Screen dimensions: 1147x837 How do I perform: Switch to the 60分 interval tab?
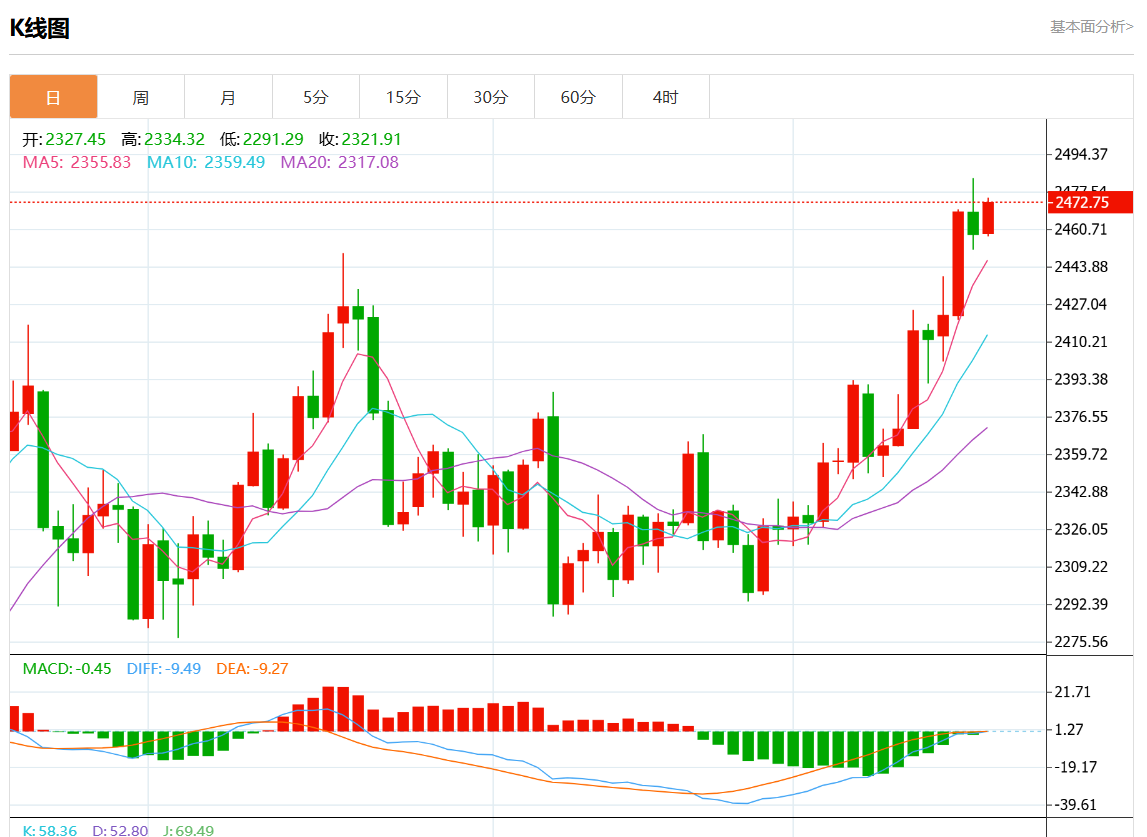click(578, 97)
